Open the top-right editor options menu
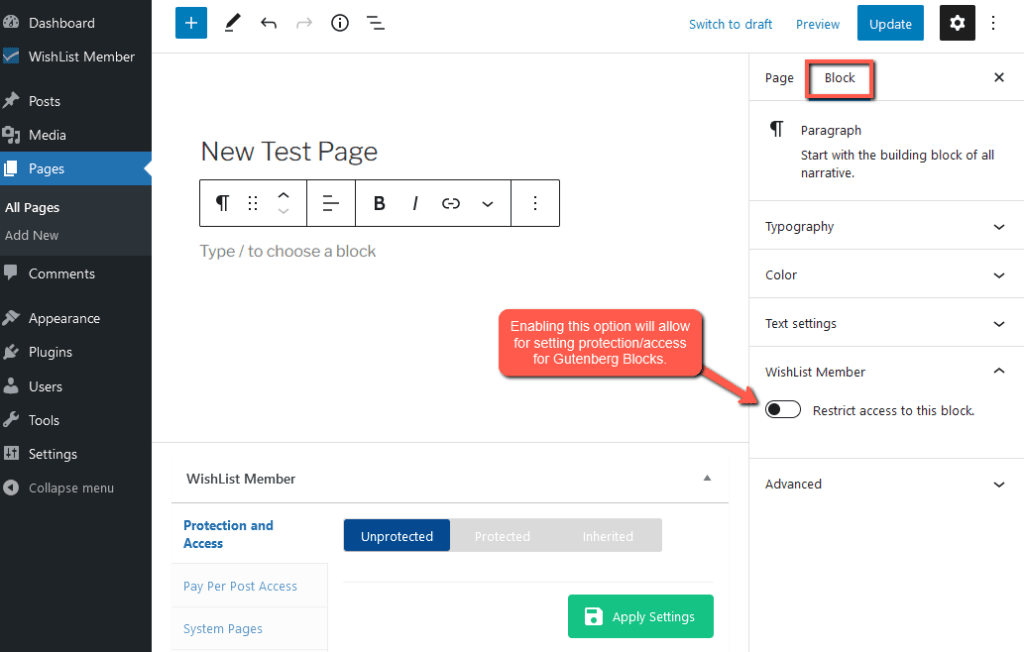Image resolution: width=1024 pixels, height=652 pixels. click(993, 24)
